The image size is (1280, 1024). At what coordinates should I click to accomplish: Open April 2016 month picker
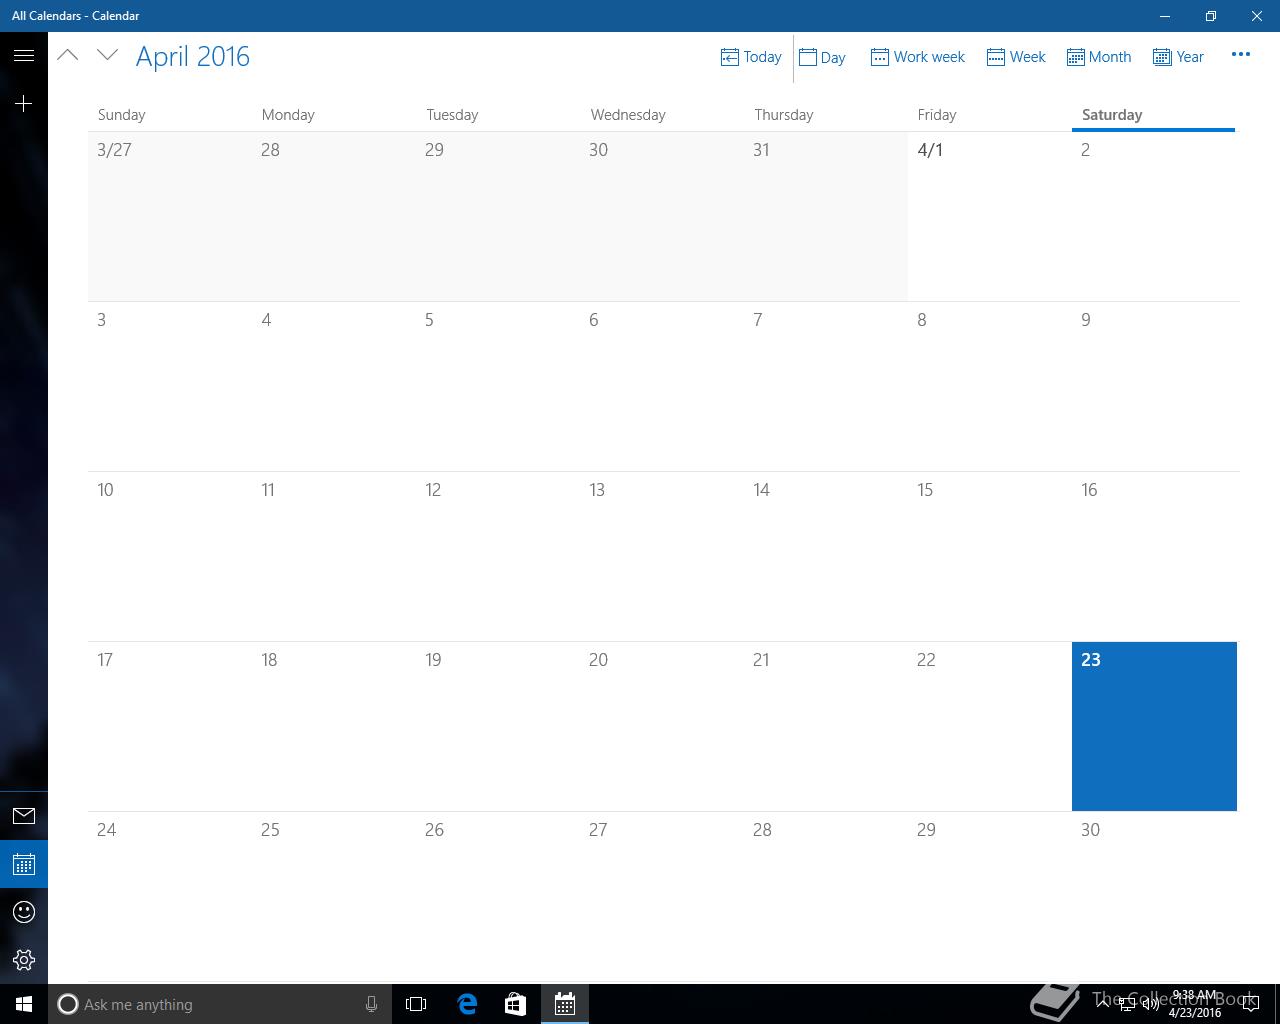coord(193,57)
